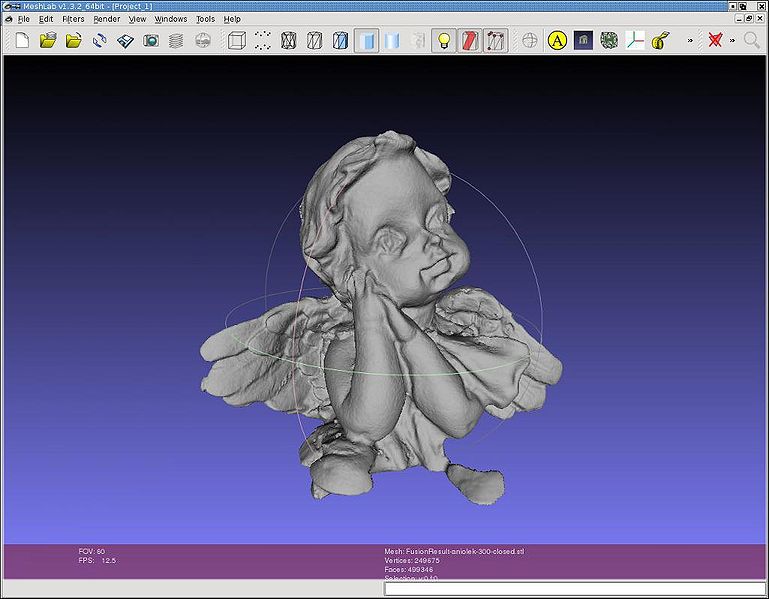
Task: Click the text field in the status bar
Action: [574, 589]
